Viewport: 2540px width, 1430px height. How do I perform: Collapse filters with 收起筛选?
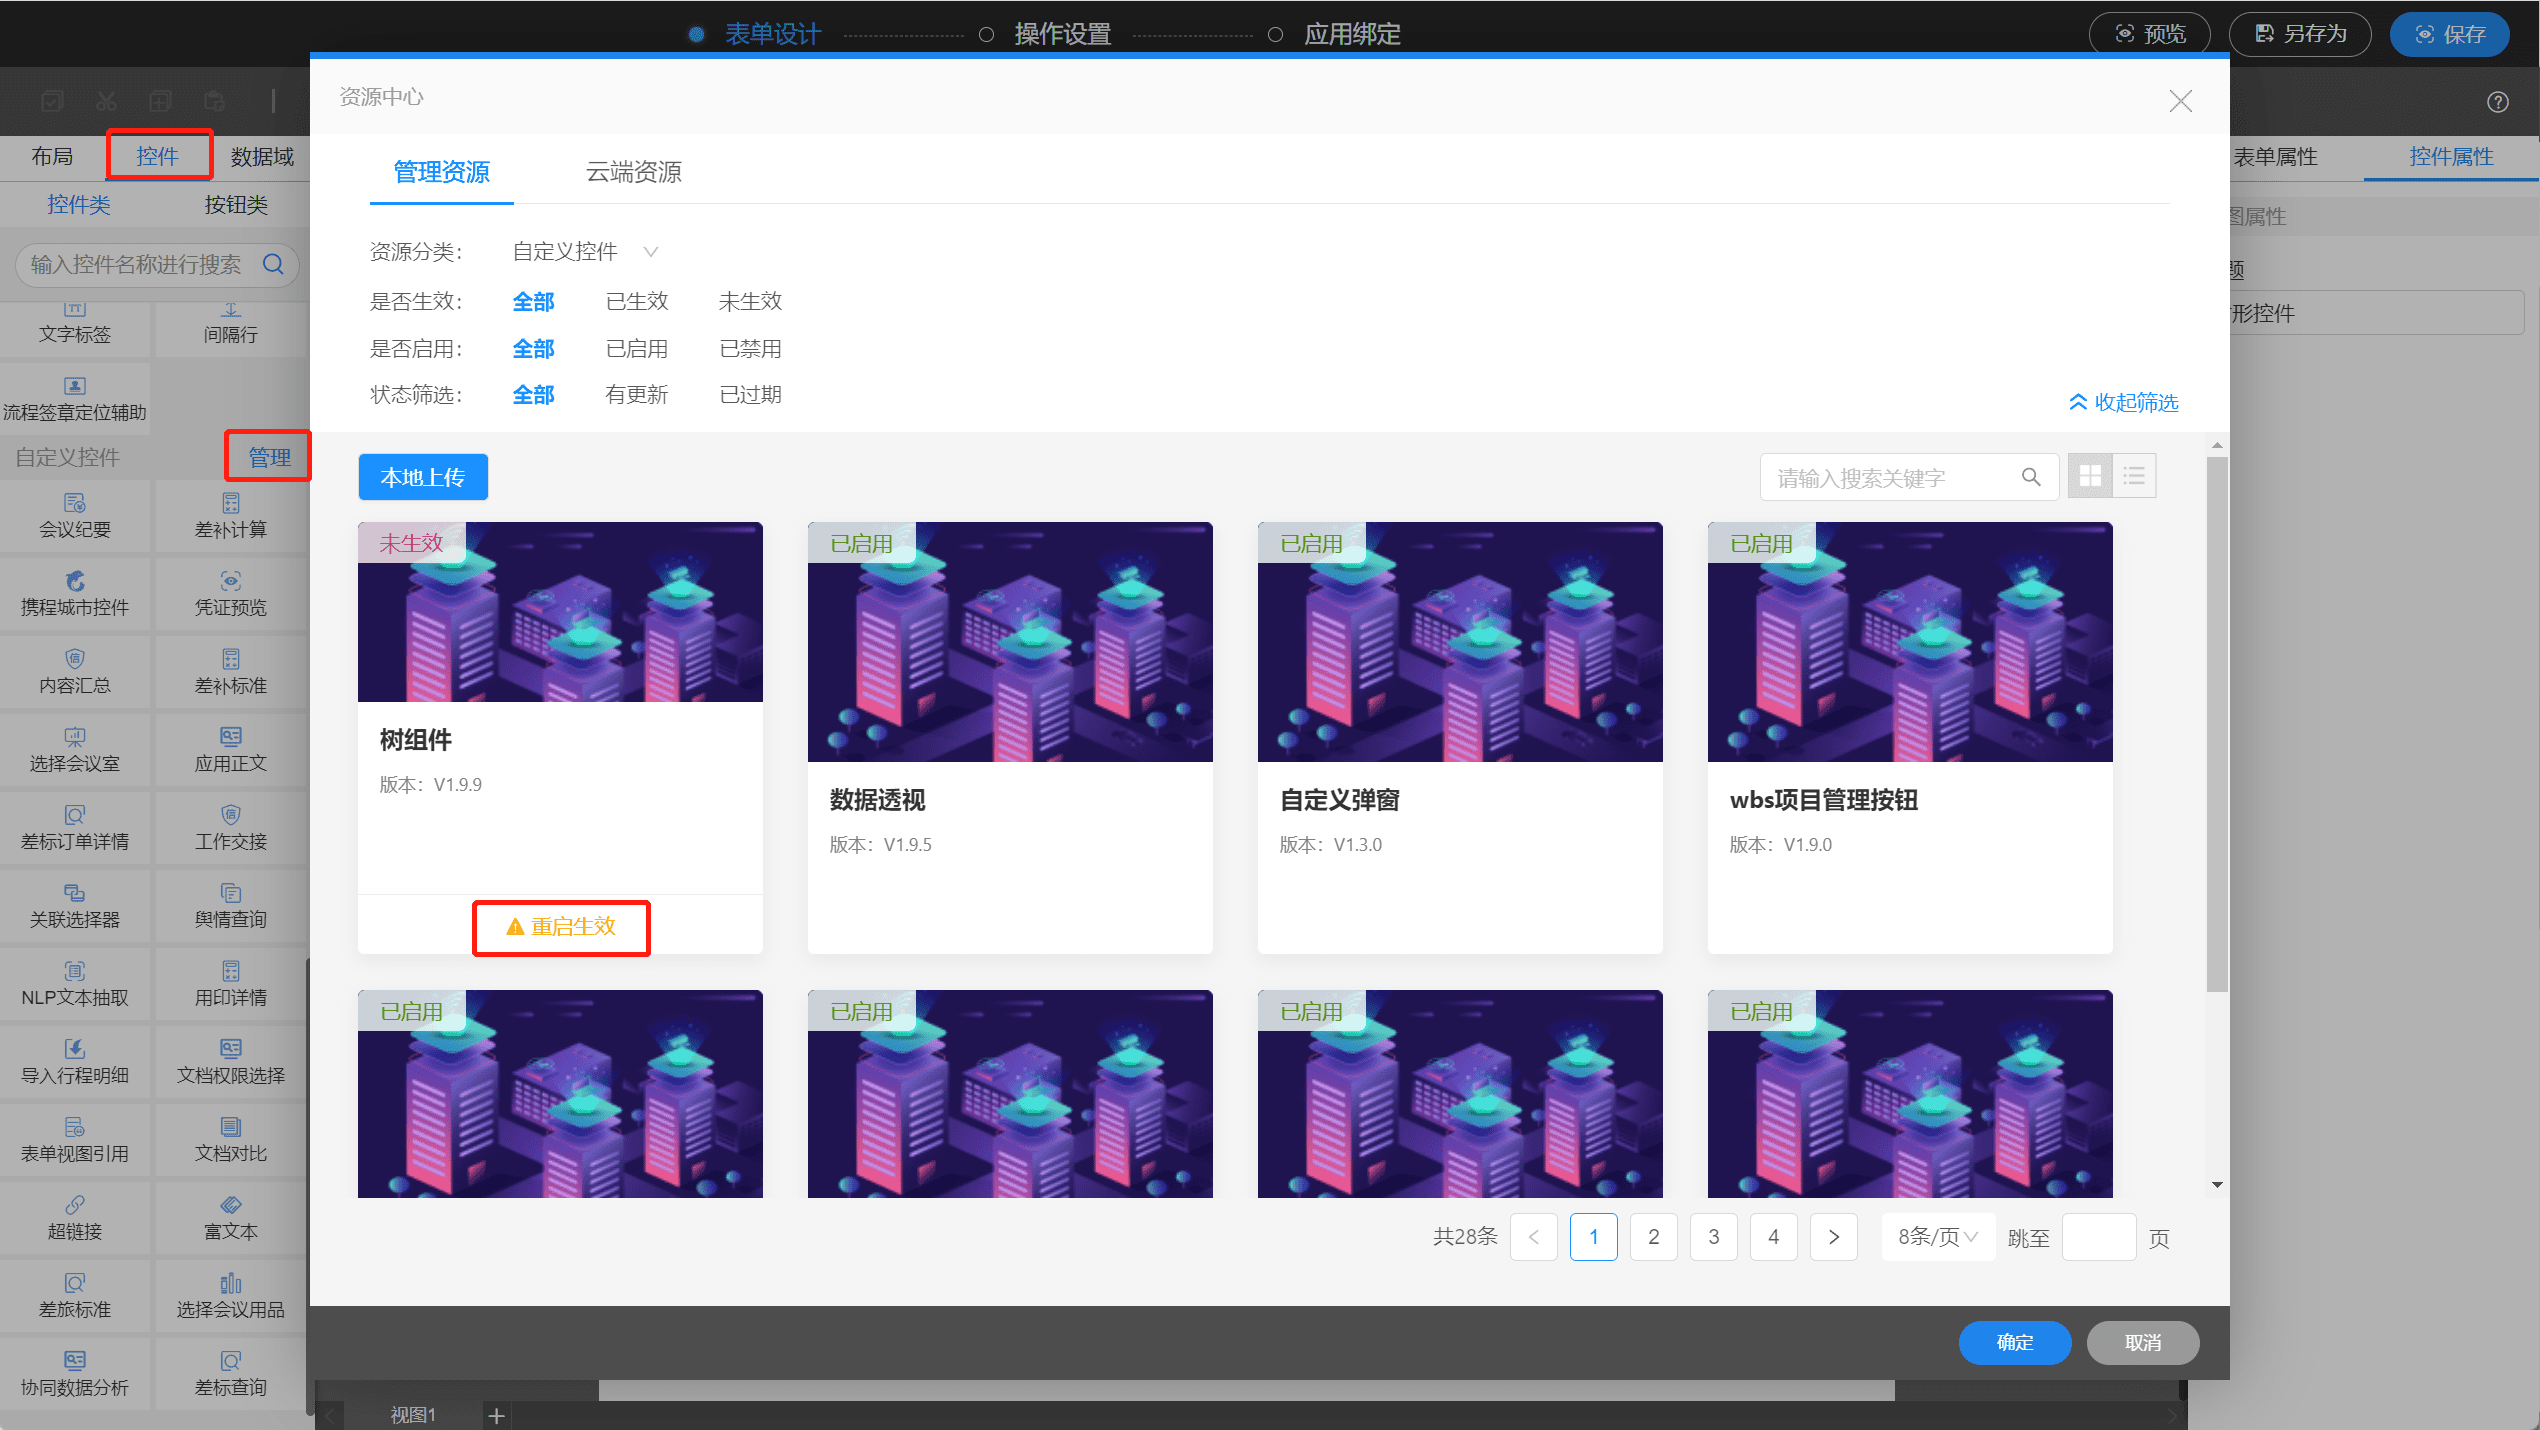tap(2123, 402)
